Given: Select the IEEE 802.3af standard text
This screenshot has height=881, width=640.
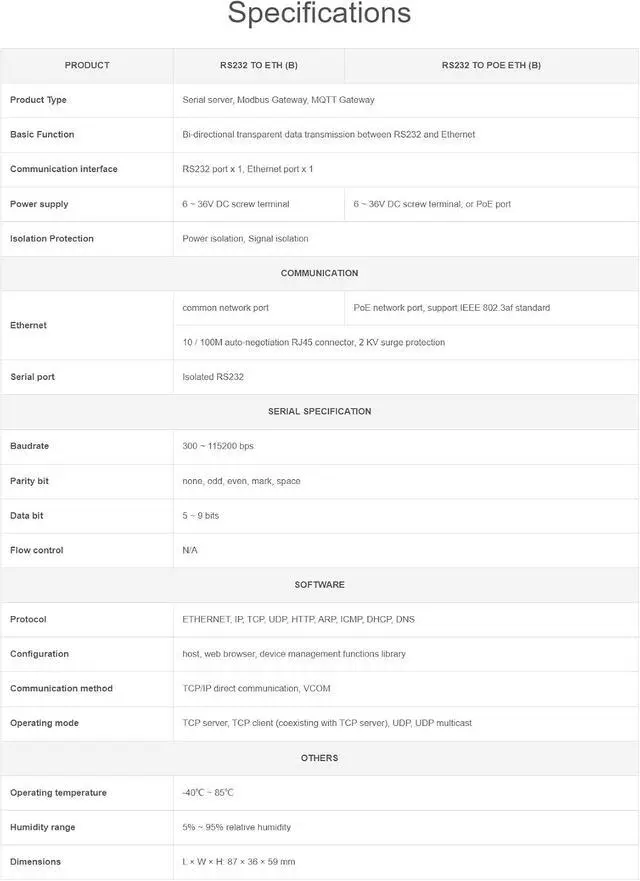Looking at the screenshot, I should click(505, 308).
